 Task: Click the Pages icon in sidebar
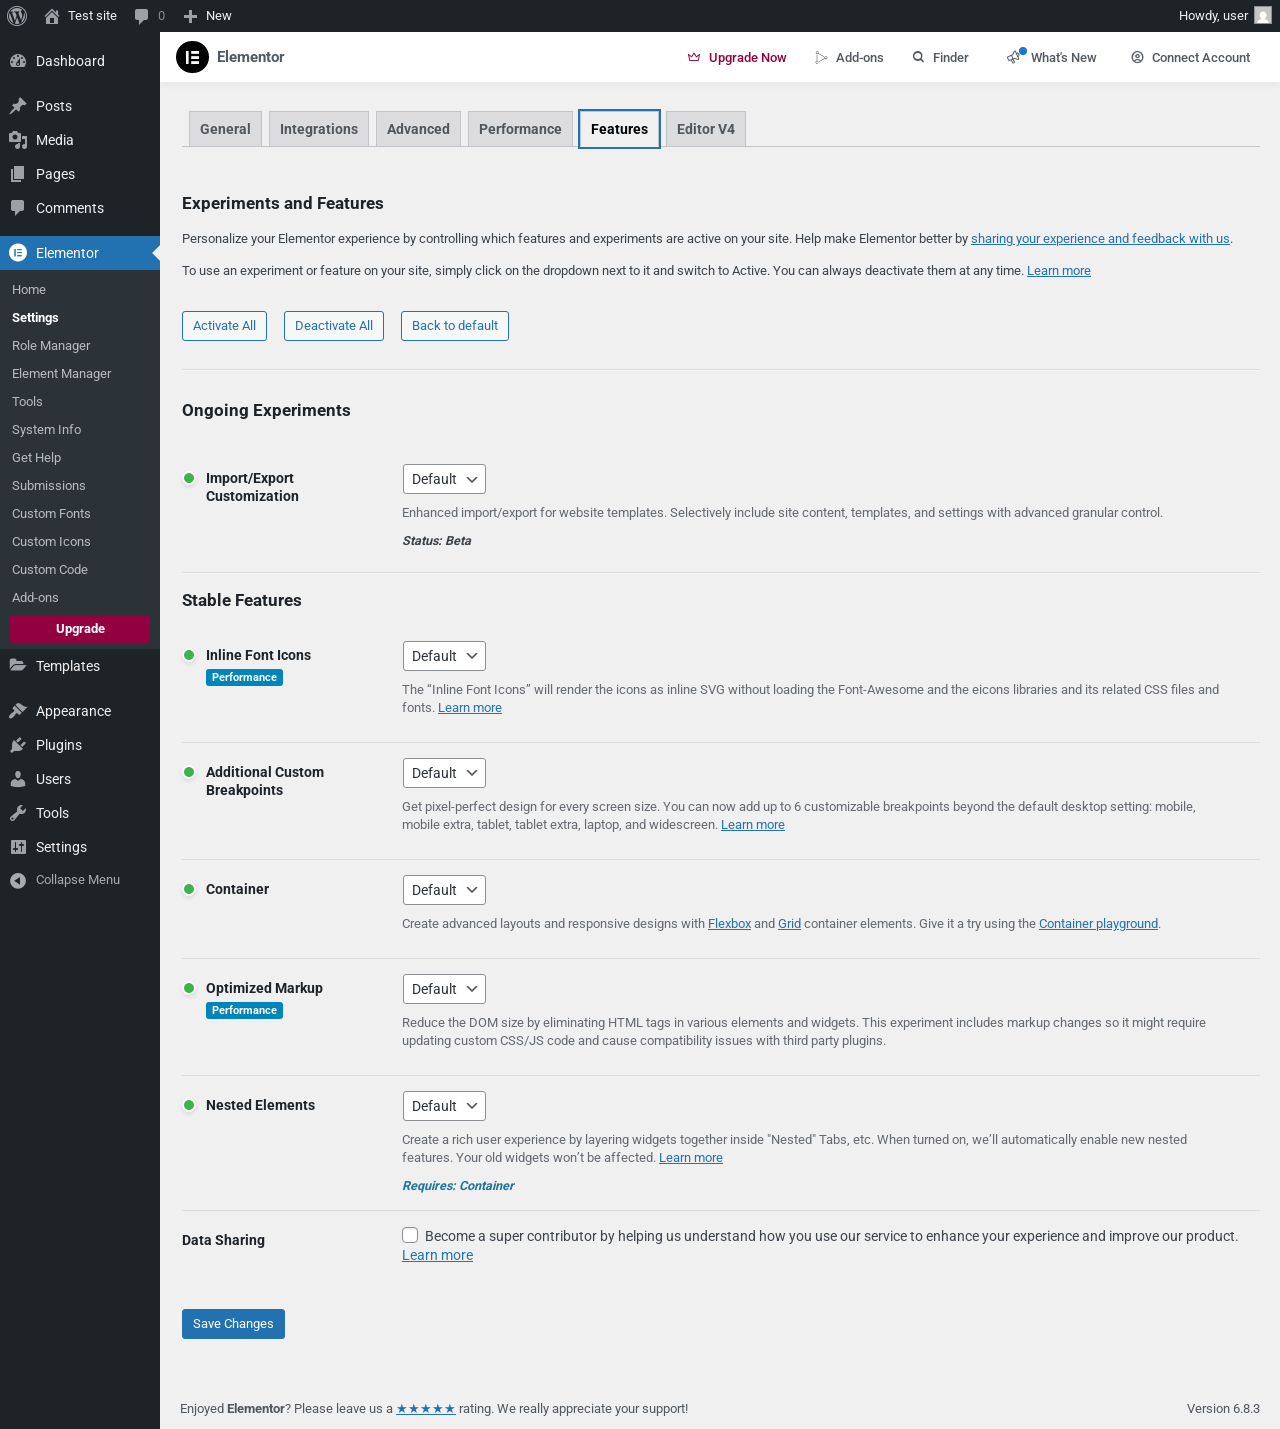click(18, 174)
